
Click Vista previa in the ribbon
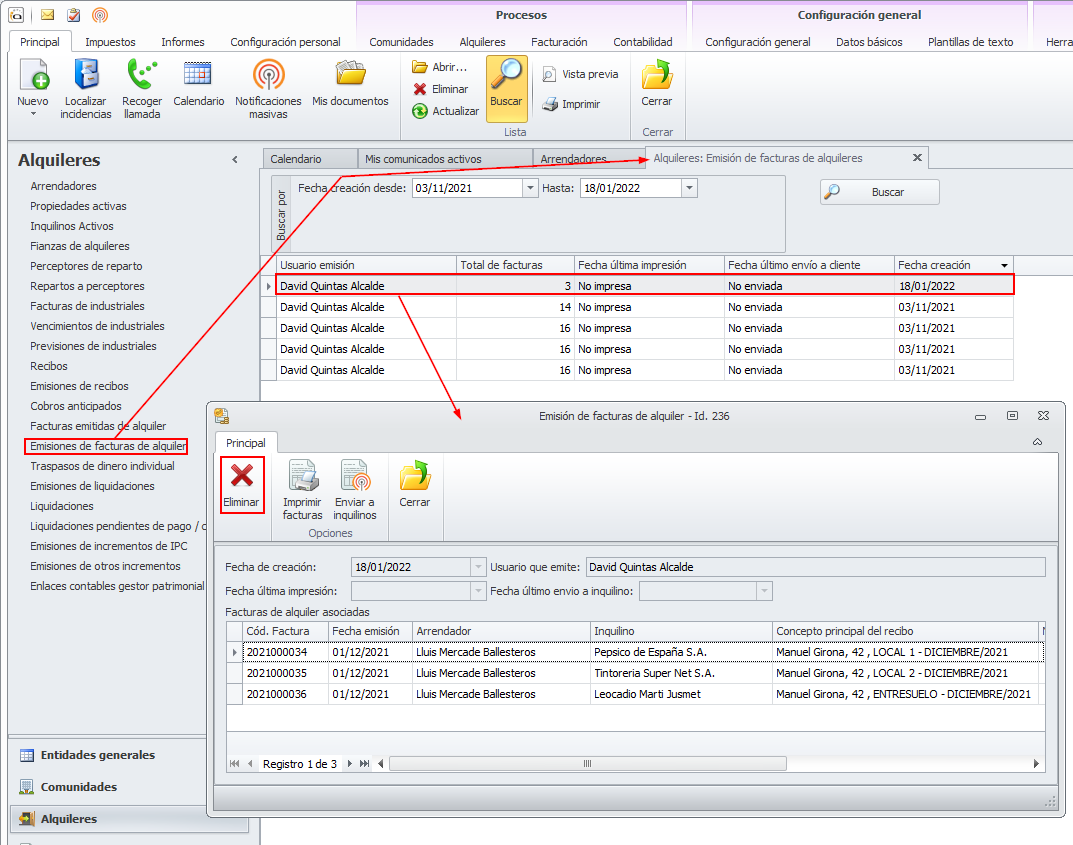point(580,74)
